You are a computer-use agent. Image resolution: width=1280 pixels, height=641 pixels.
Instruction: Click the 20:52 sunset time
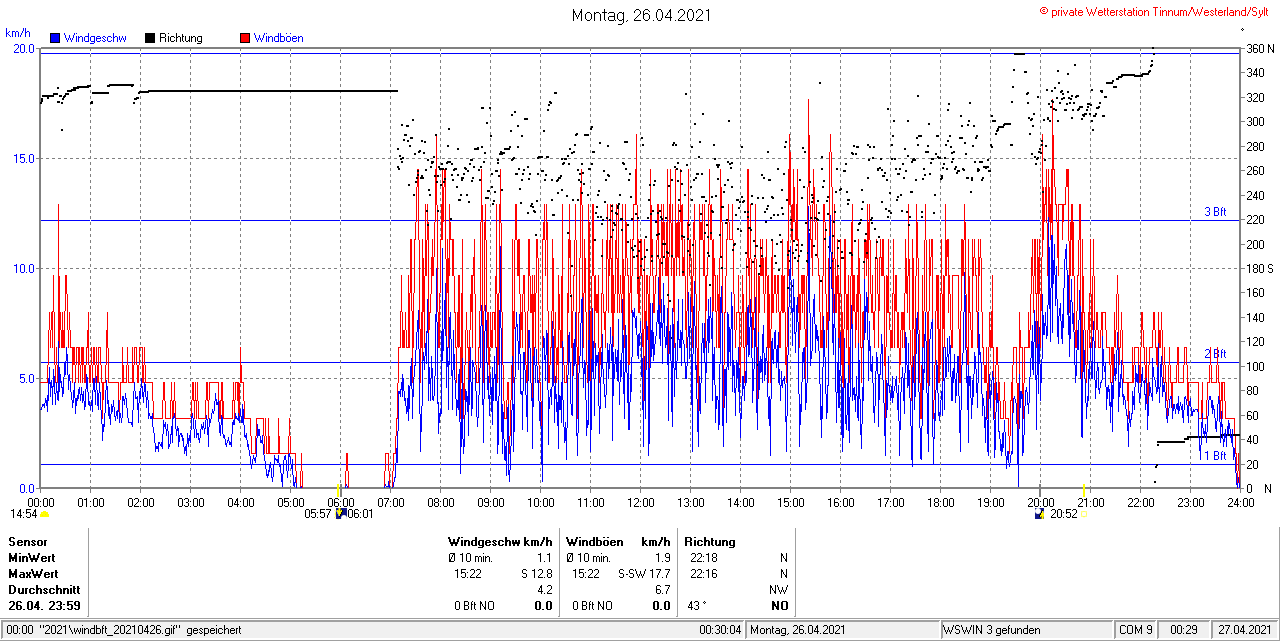(1063, 514)
